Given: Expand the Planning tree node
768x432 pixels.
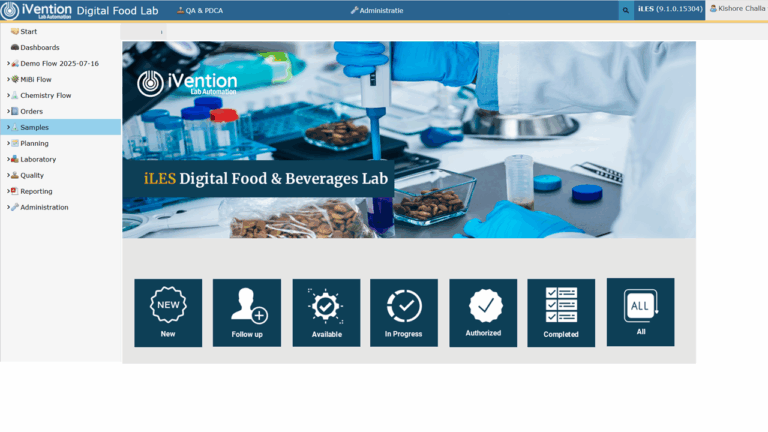Looking at the screenshot, I should [8, 144].
